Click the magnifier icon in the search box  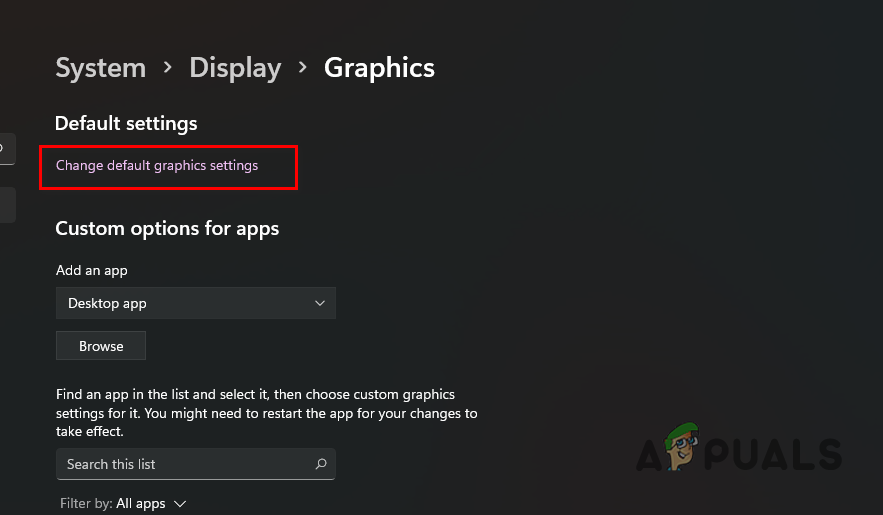(321, 464)
